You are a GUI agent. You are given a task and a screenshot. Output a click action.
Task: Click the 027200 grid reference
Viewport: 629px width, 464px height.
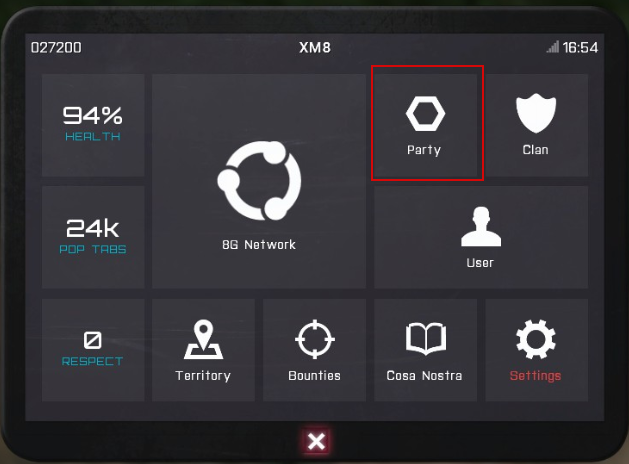tap(56, 48)
